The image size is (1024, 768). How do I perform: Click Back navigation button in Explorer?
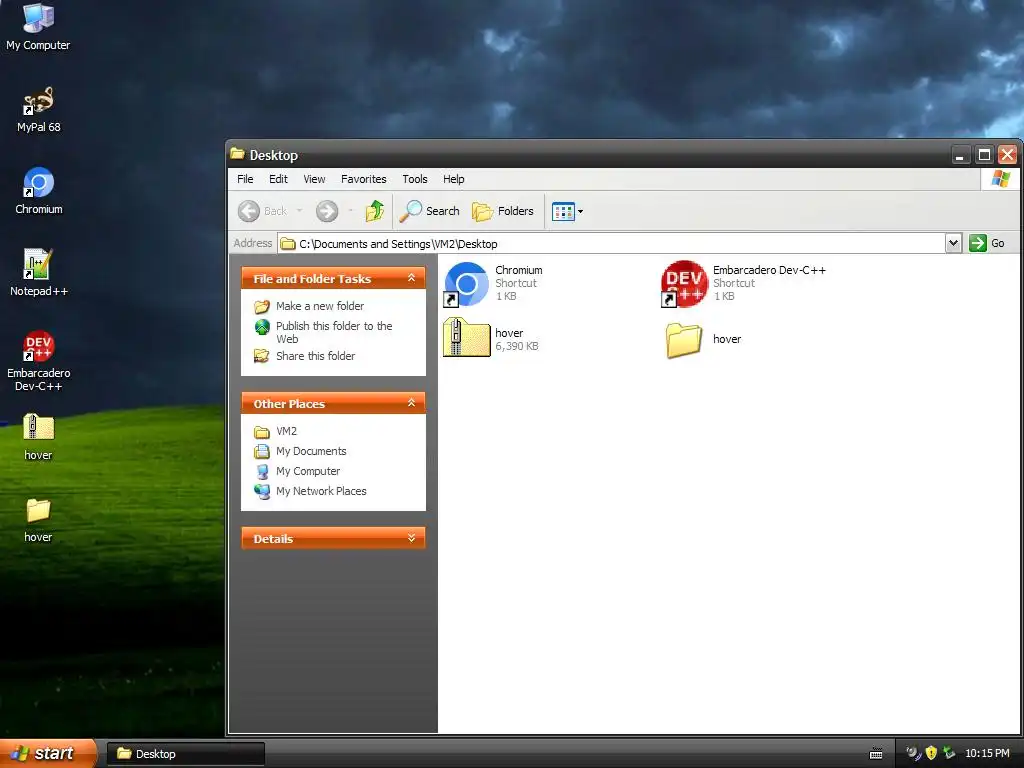(x=263, y=211)
